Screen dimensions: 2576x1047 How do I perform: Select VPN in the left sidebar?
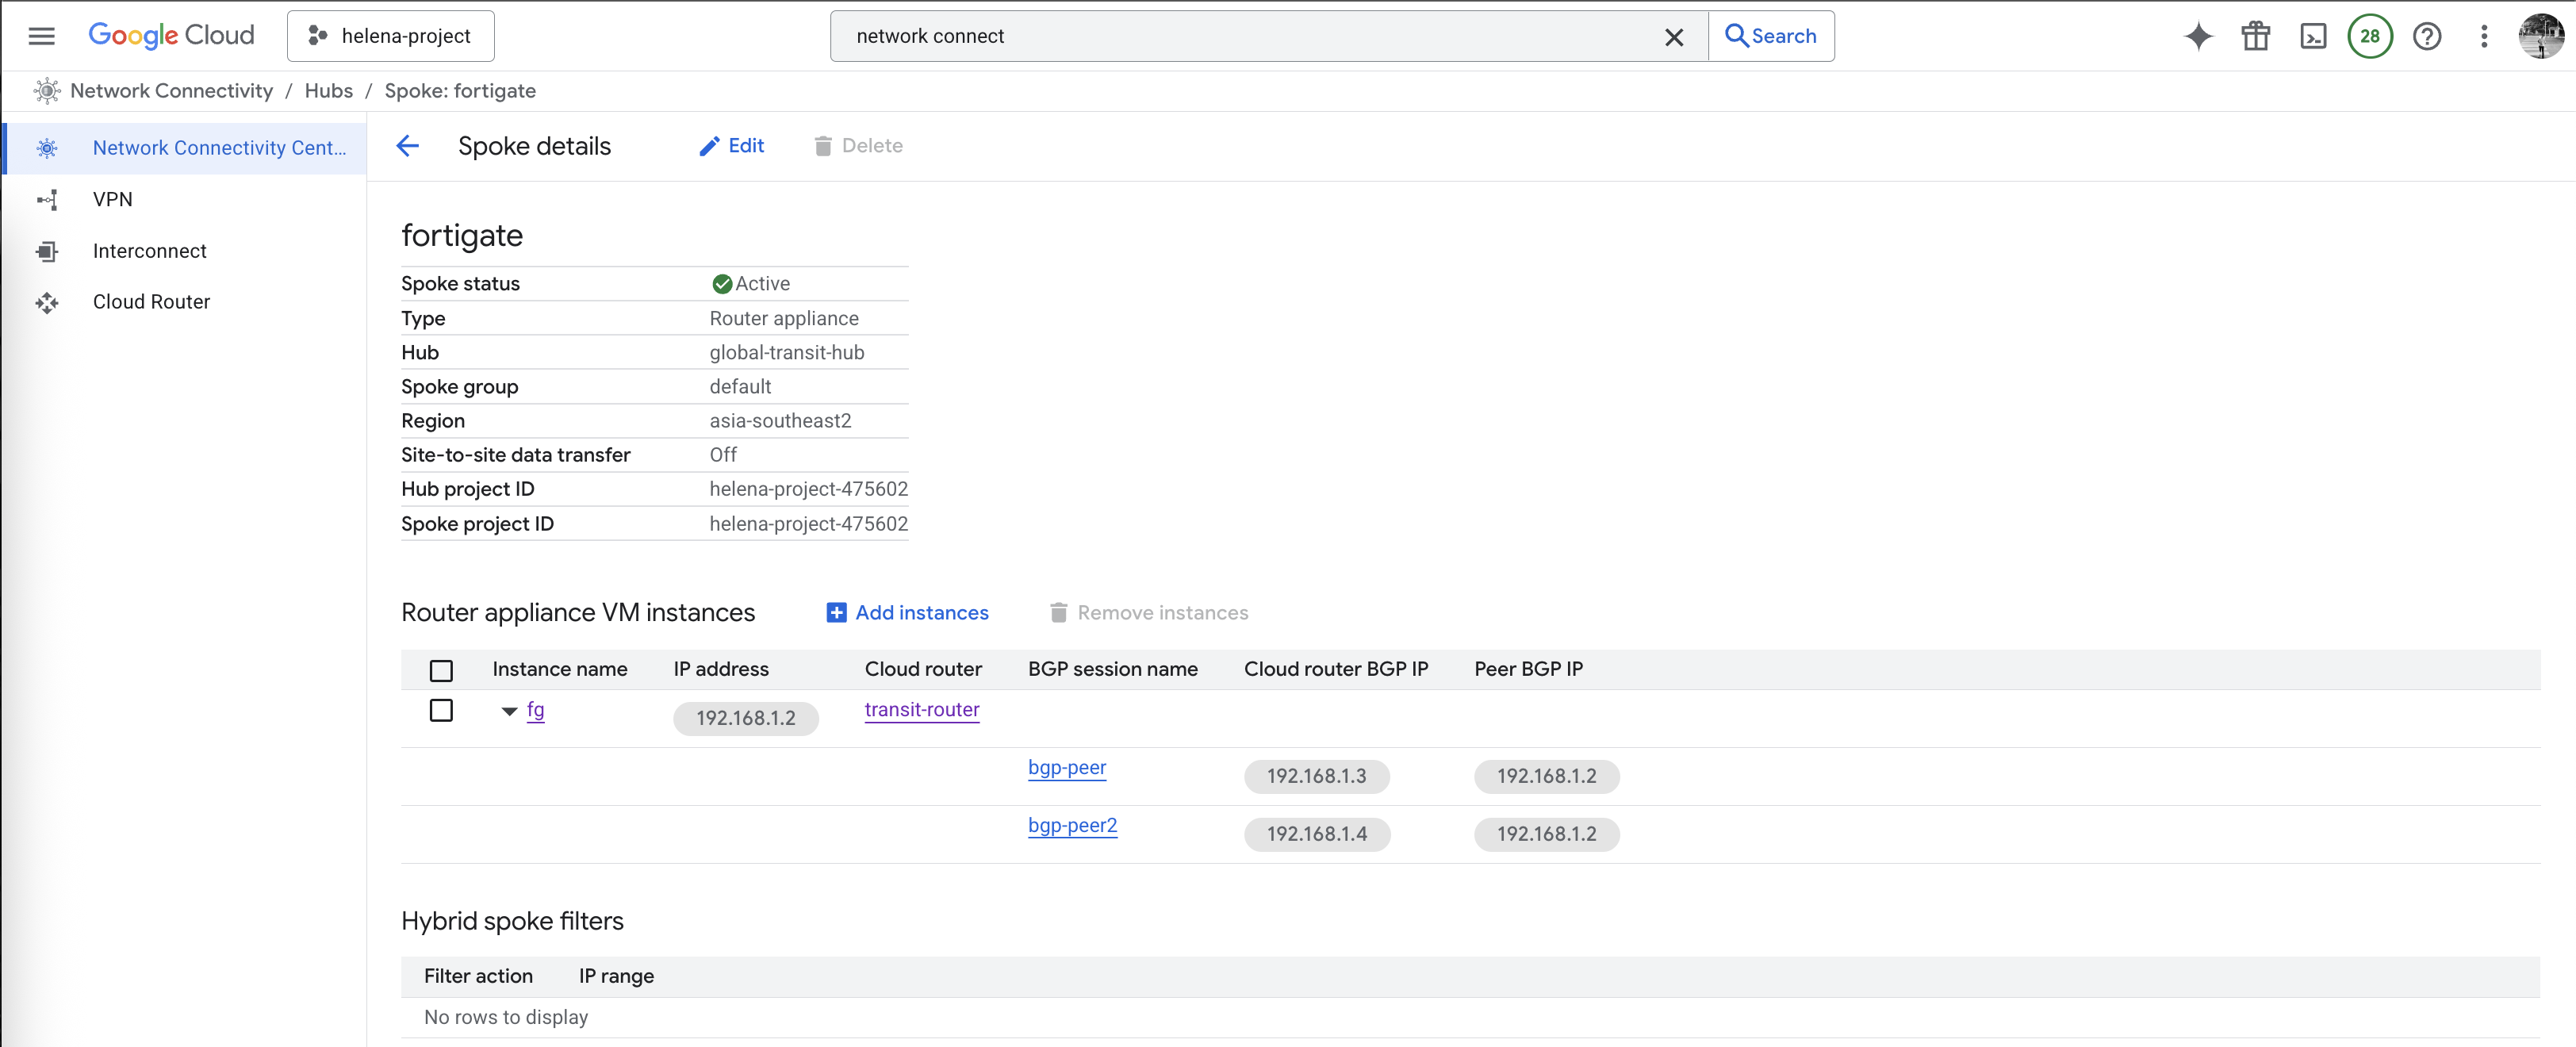click(x=112, y=199)
